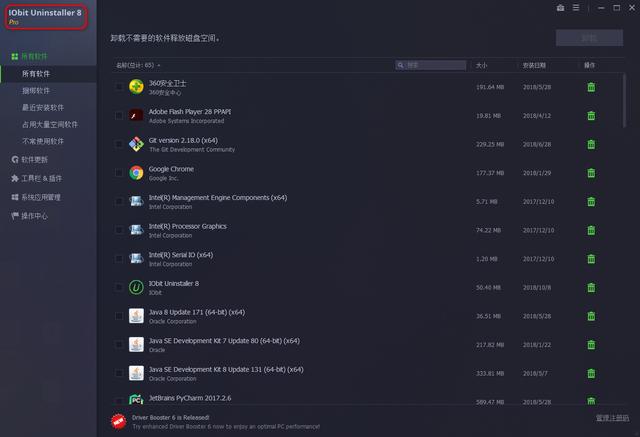The image size is (640, 437).
Task: Tick the checkbox for Adobe Flash Player 28 PPAPI
Action: tap(119, 115)
